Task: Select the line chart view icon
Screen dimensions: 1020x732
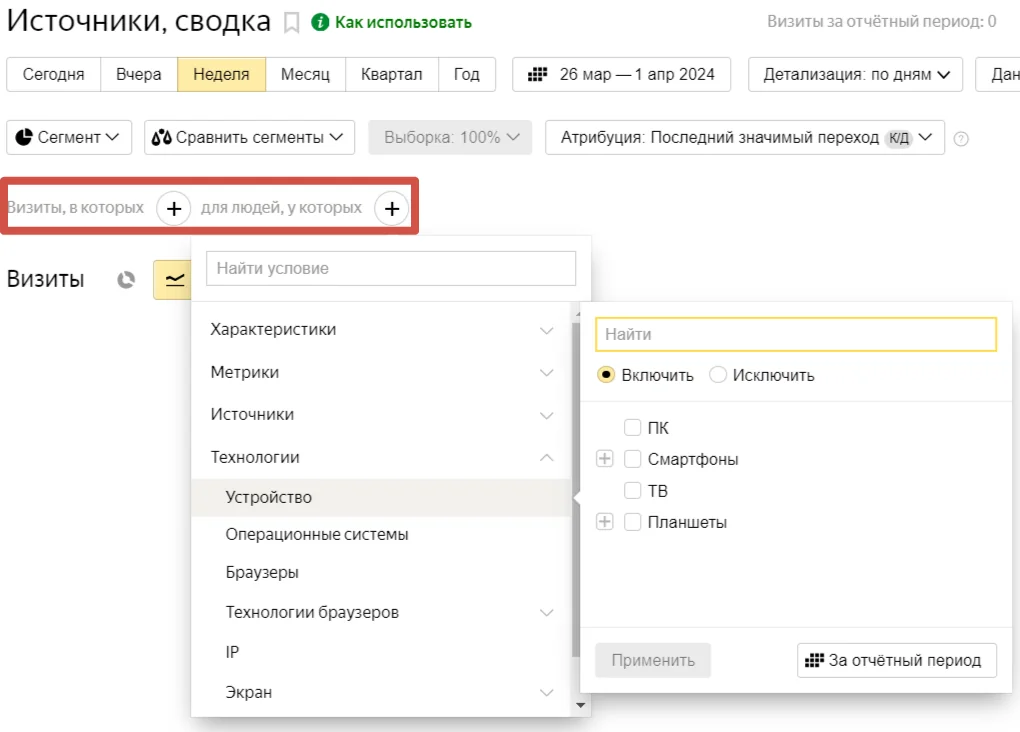Action: click(x=173, y=280)
